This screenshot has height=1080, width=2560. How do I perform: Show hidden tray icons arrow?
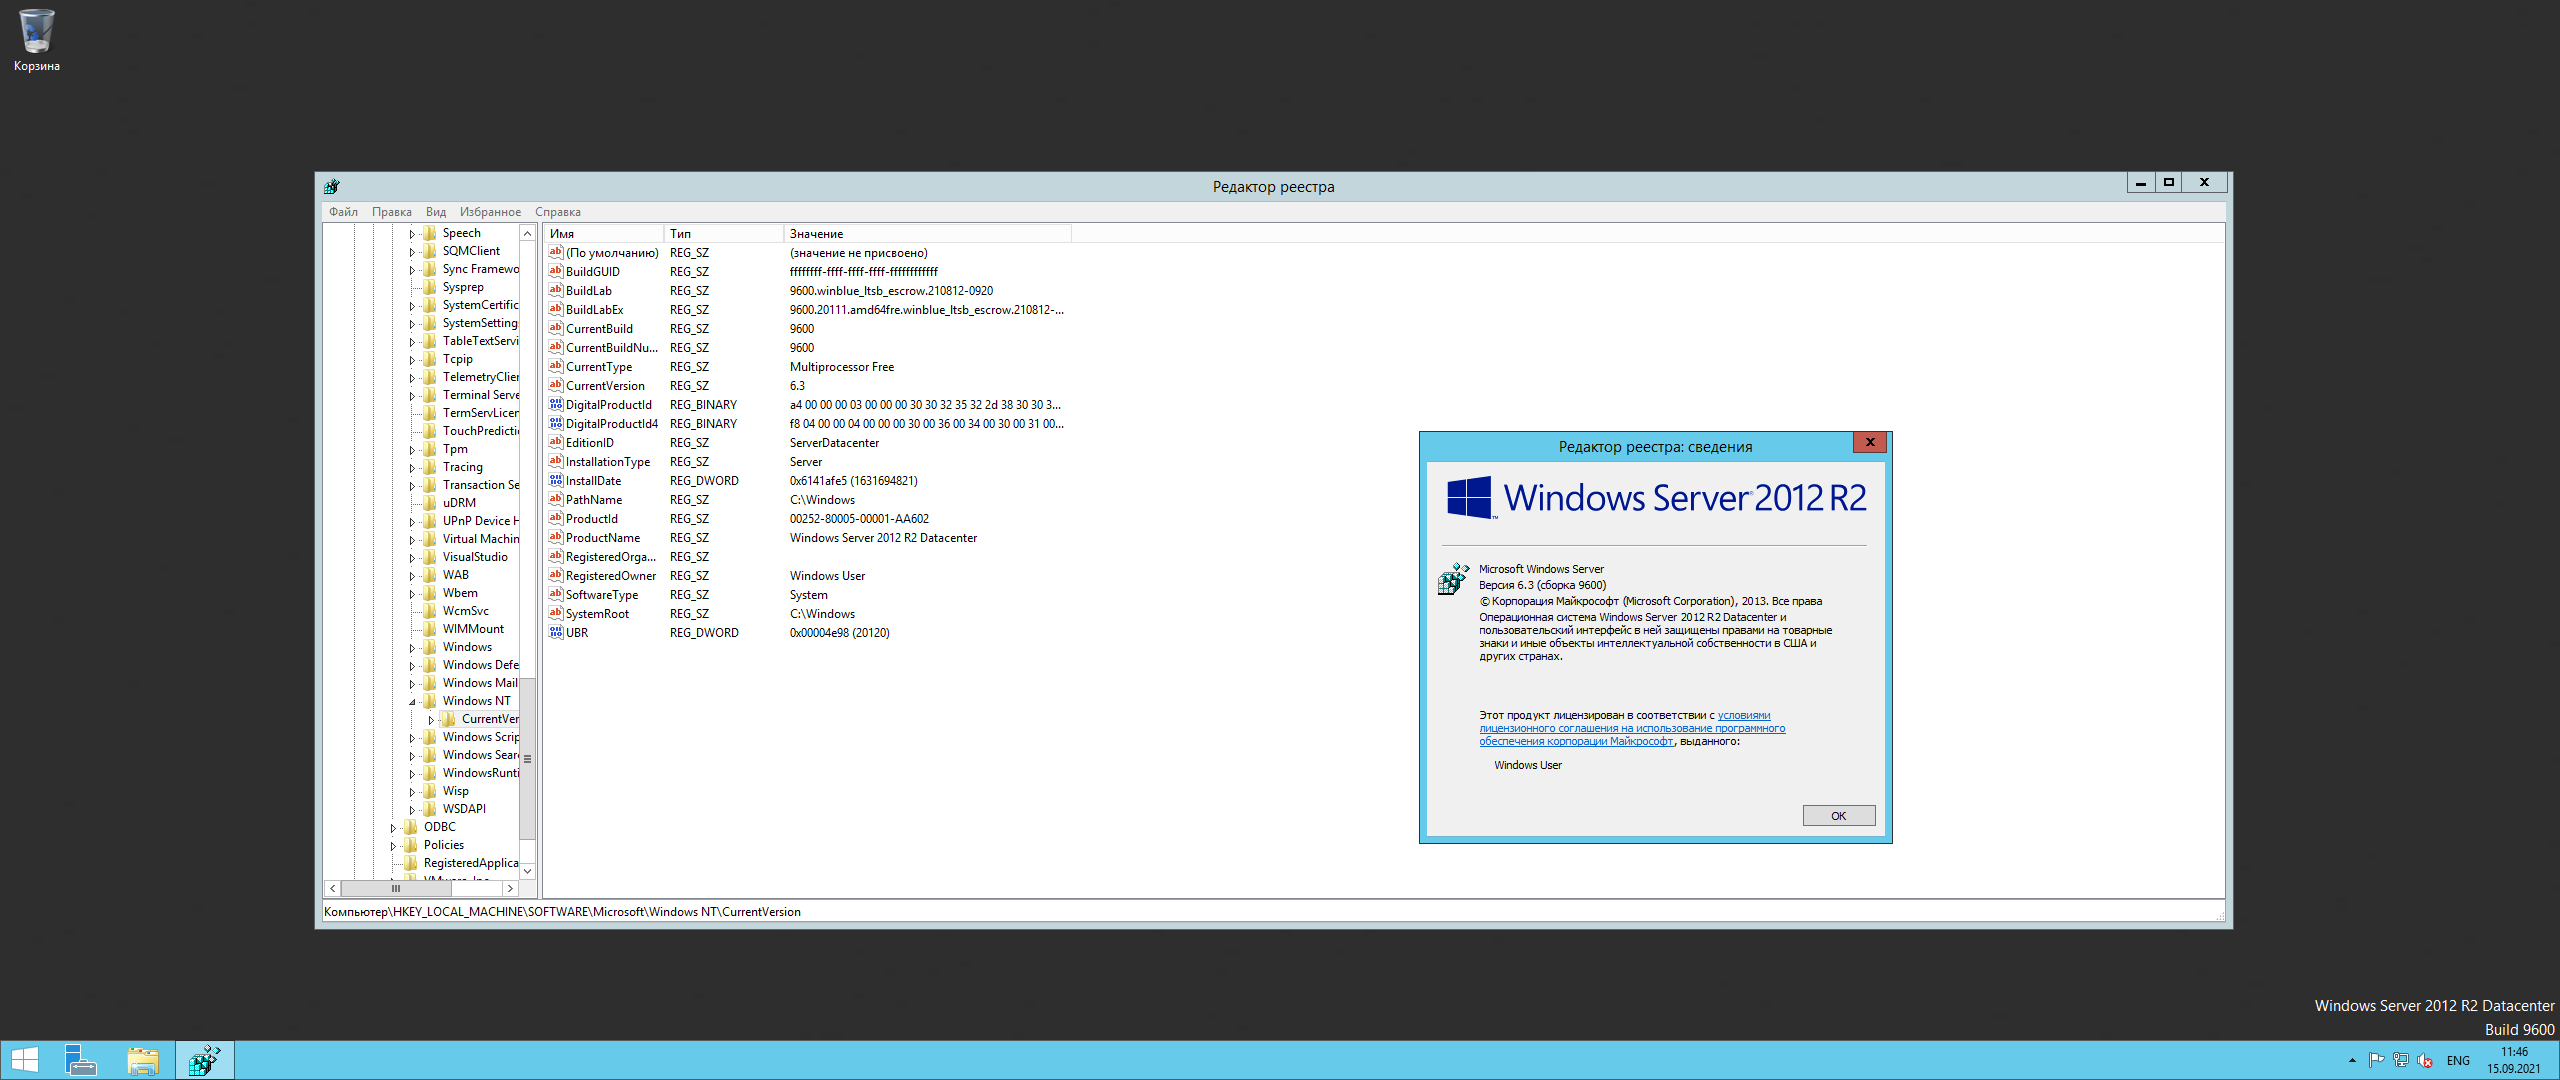[x=2352, y=1060]
